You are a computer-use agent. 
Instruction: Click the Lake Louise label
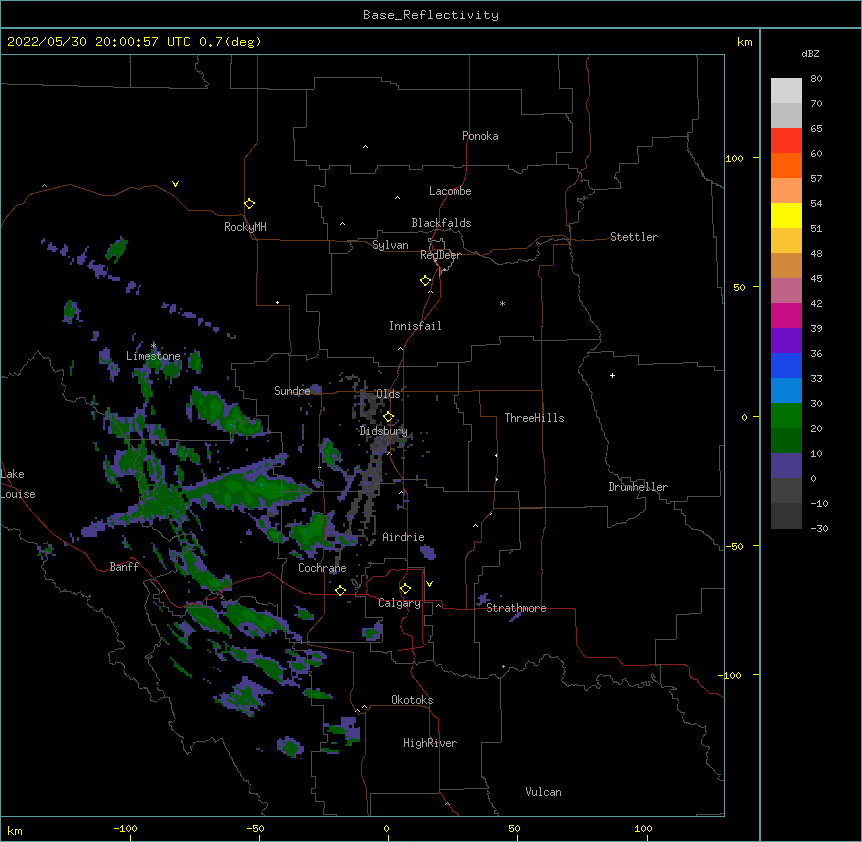tap(18, 484)
